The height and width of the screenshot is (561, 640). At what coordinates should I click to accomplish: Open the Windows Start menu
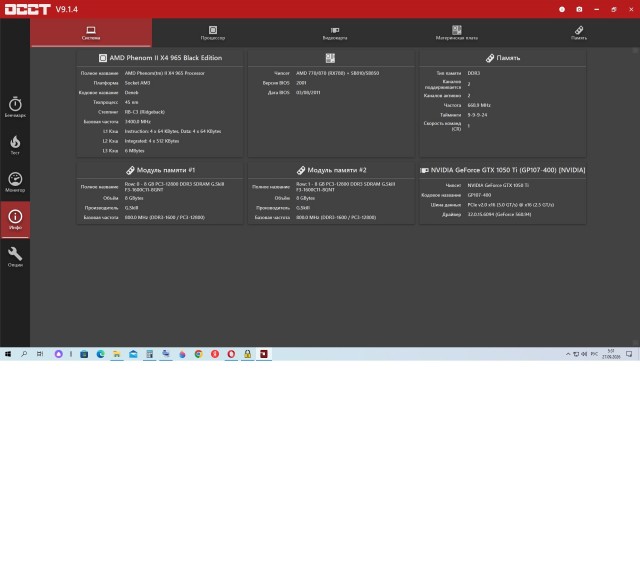point(8,354)
